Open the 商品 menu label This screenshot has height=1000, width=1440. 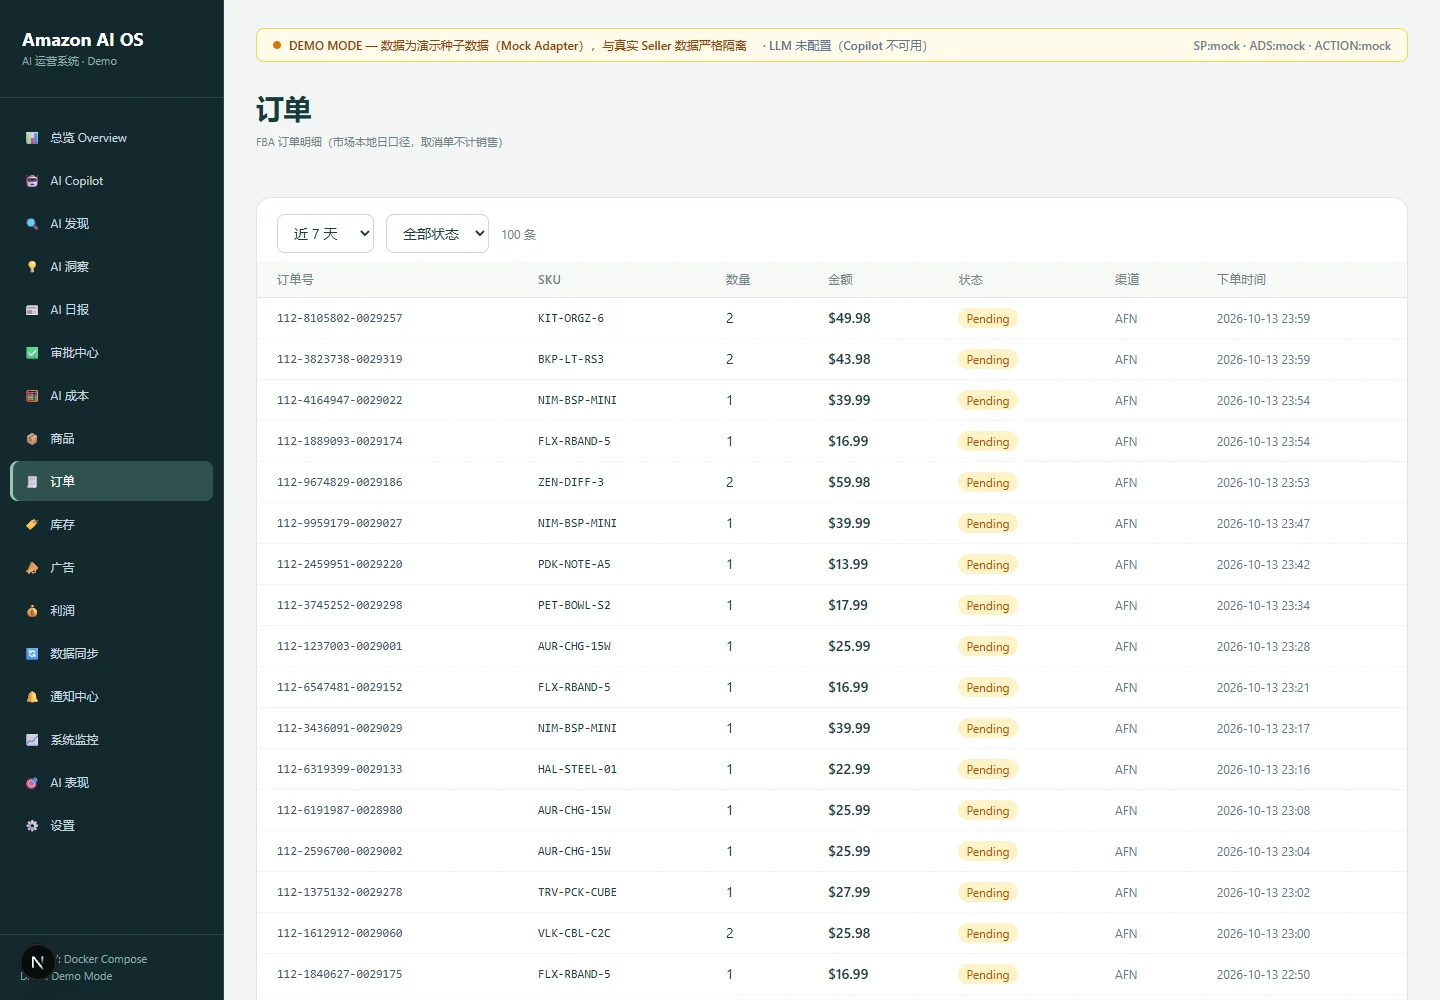63,439
